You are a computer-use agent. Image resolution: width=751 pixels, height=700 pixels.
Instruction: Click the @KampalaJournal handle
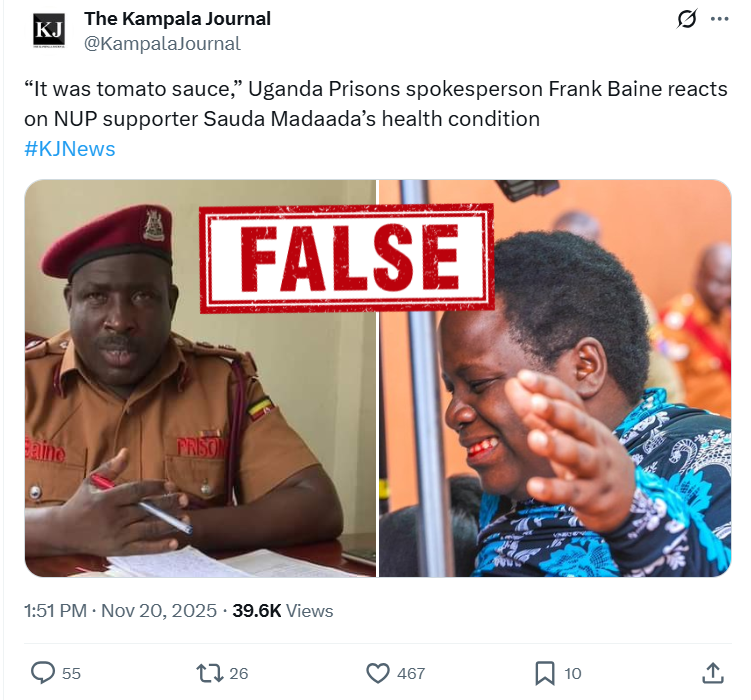tap(162, 44)
